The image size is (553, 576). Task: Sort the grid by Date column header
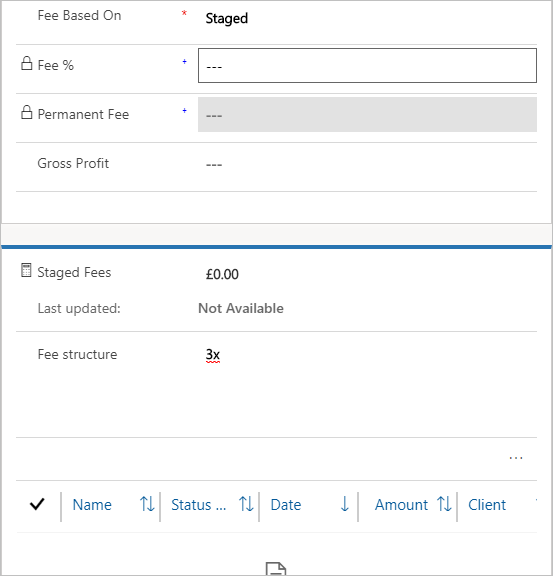coord(286,505)
